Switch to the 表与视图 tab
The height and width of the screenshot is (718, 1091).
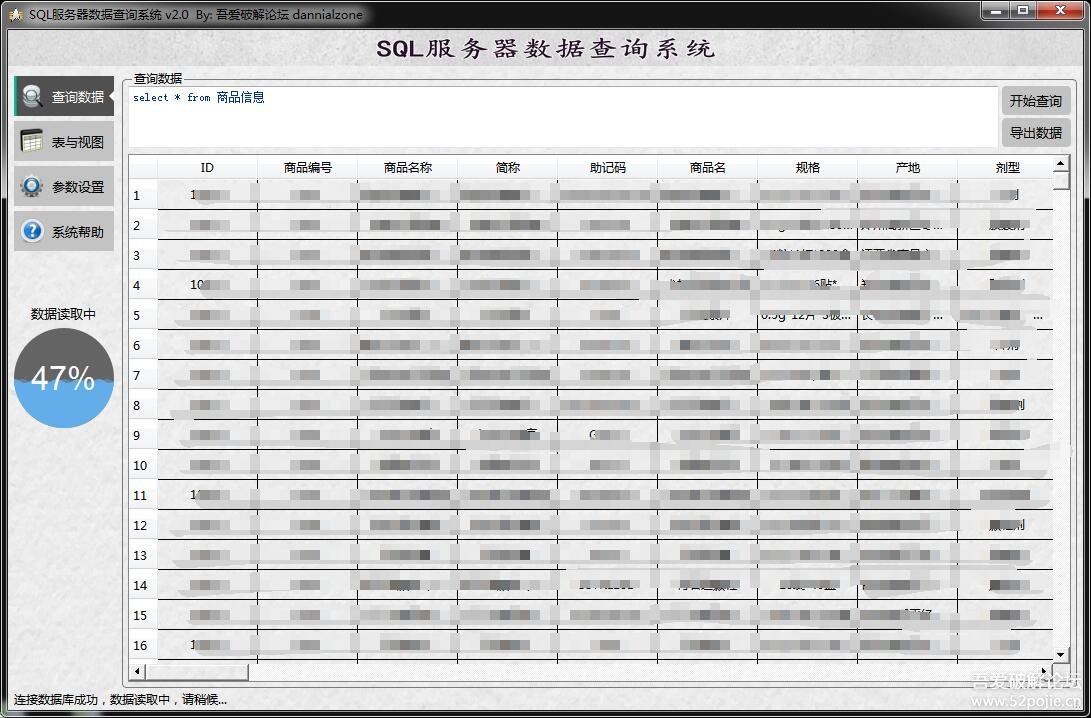click(64, 141)
